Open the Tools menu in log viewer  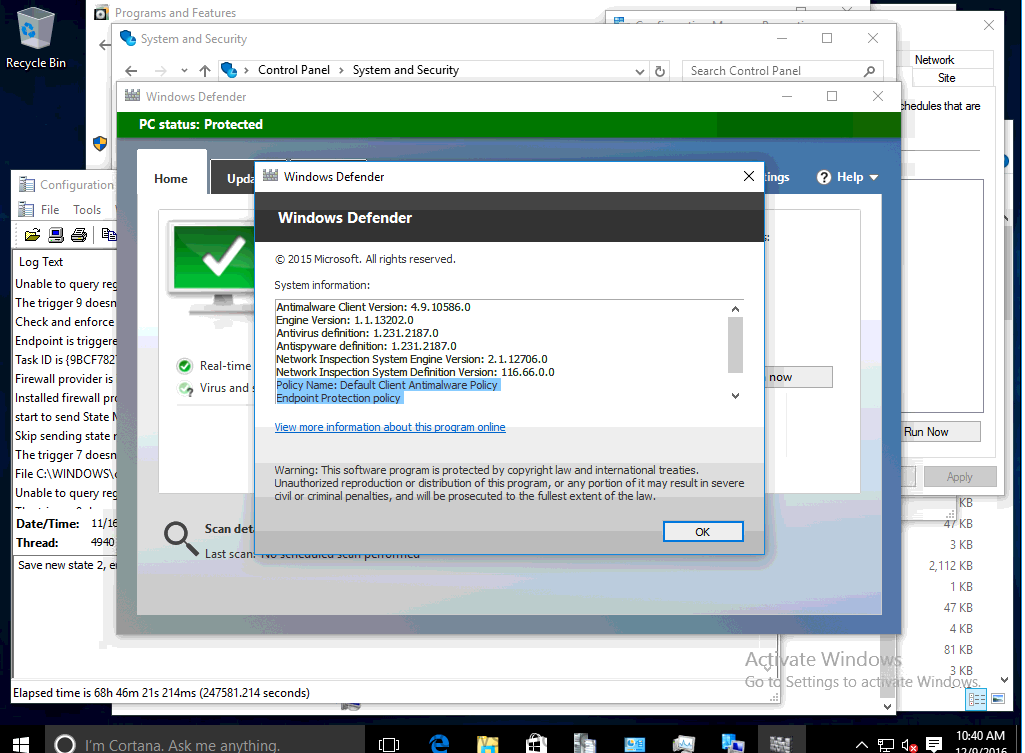tap(87, 210)
